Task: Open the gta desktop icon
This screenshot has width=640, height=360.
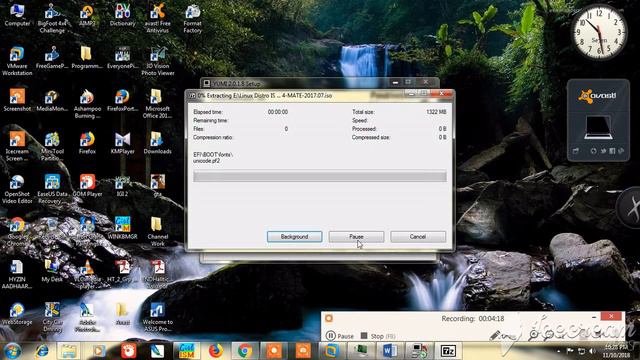Action: pos(158,186)
